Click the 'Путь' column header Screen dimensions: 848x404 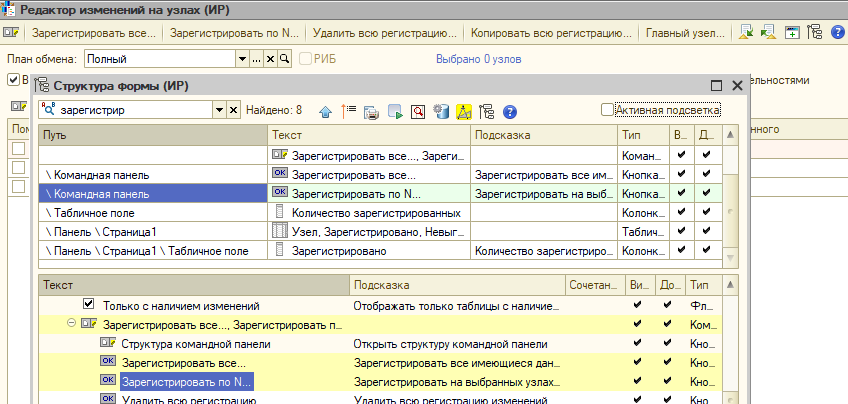(153, 134)
